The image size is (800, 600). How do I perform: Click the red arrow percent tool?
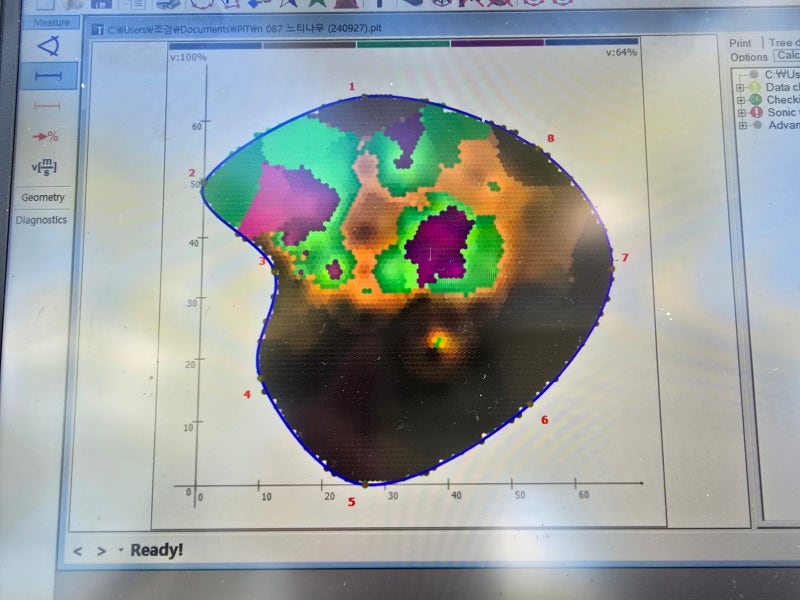tap(46, 137)
